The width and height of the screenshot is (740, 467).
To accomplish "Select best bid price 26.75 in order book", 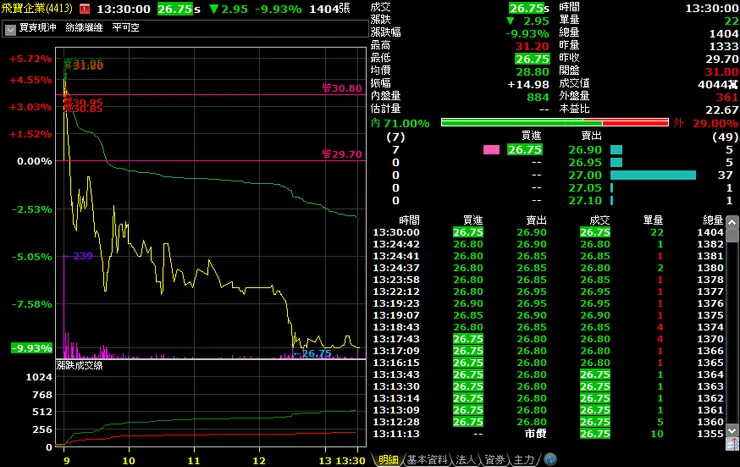I will pos(524,150).
